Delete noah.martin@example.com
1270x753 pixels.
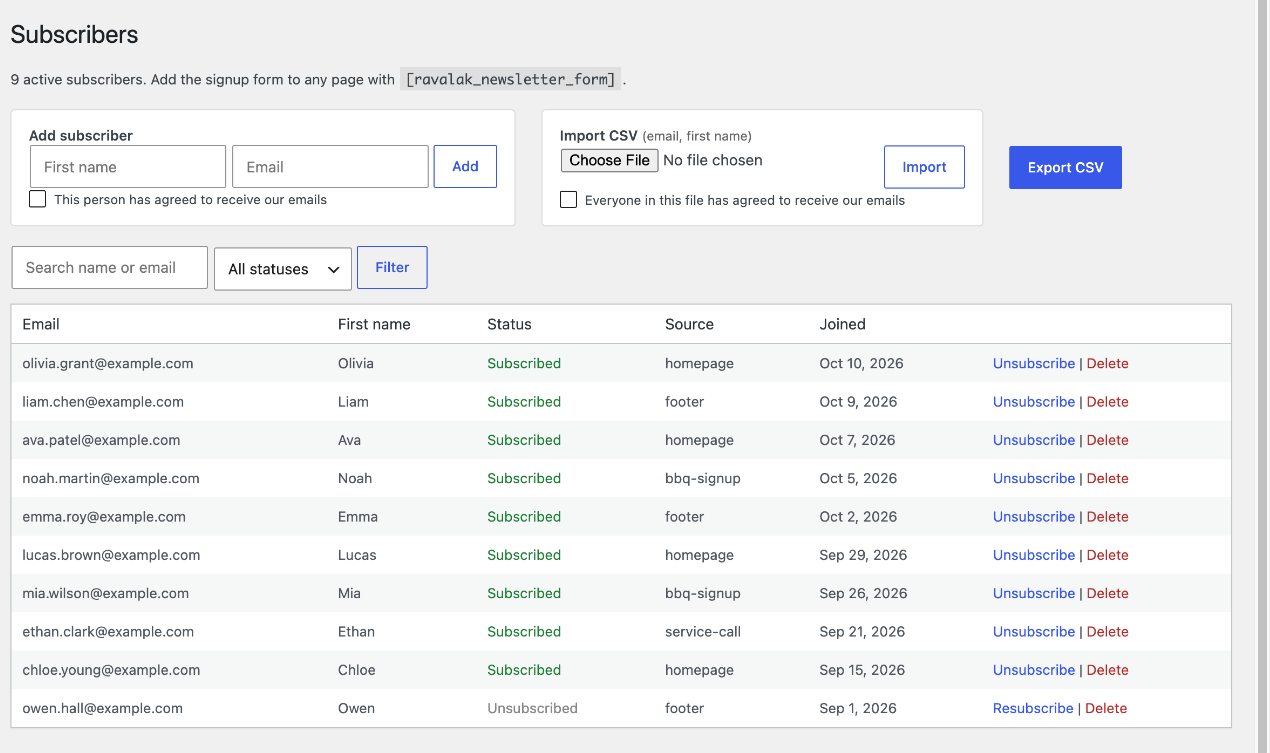(x=1107, y=479)
